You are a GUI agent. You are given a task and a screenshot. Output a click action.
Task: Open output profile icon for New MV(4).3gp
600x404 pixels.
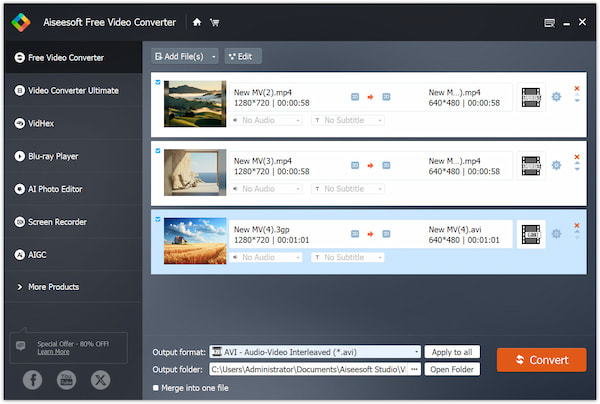[531, 234]
